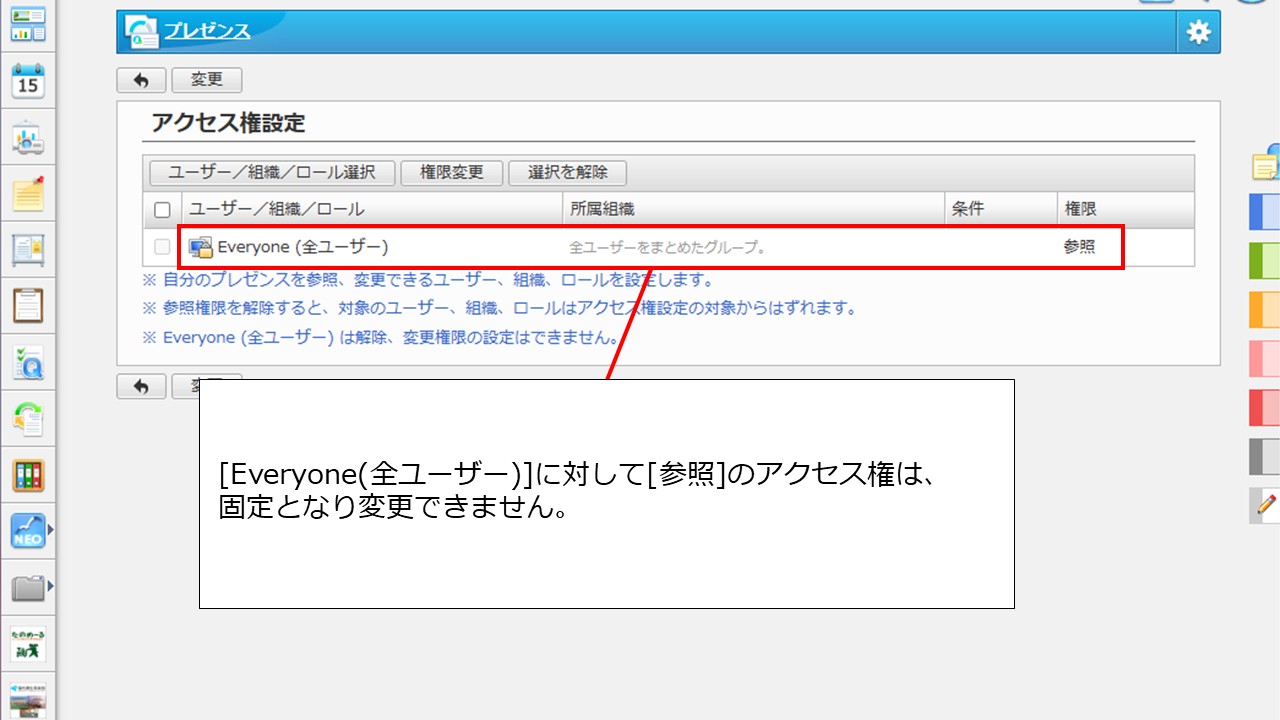Open the clipboard ToDo sidebar icon
Screen dimensions: 1280x720
(x=28, y=306)
